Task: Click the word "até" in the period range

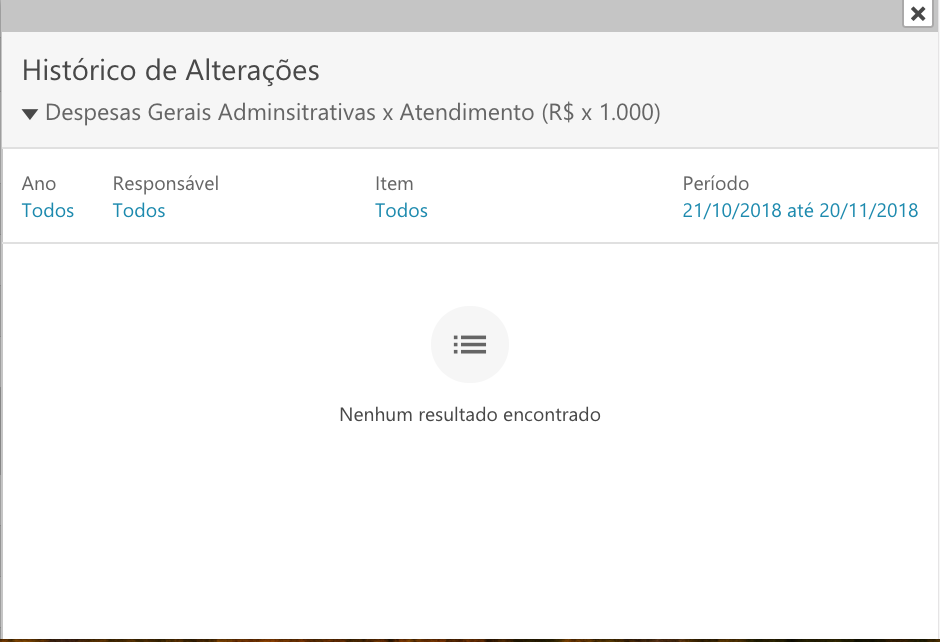Action: (x=800, y=210)
